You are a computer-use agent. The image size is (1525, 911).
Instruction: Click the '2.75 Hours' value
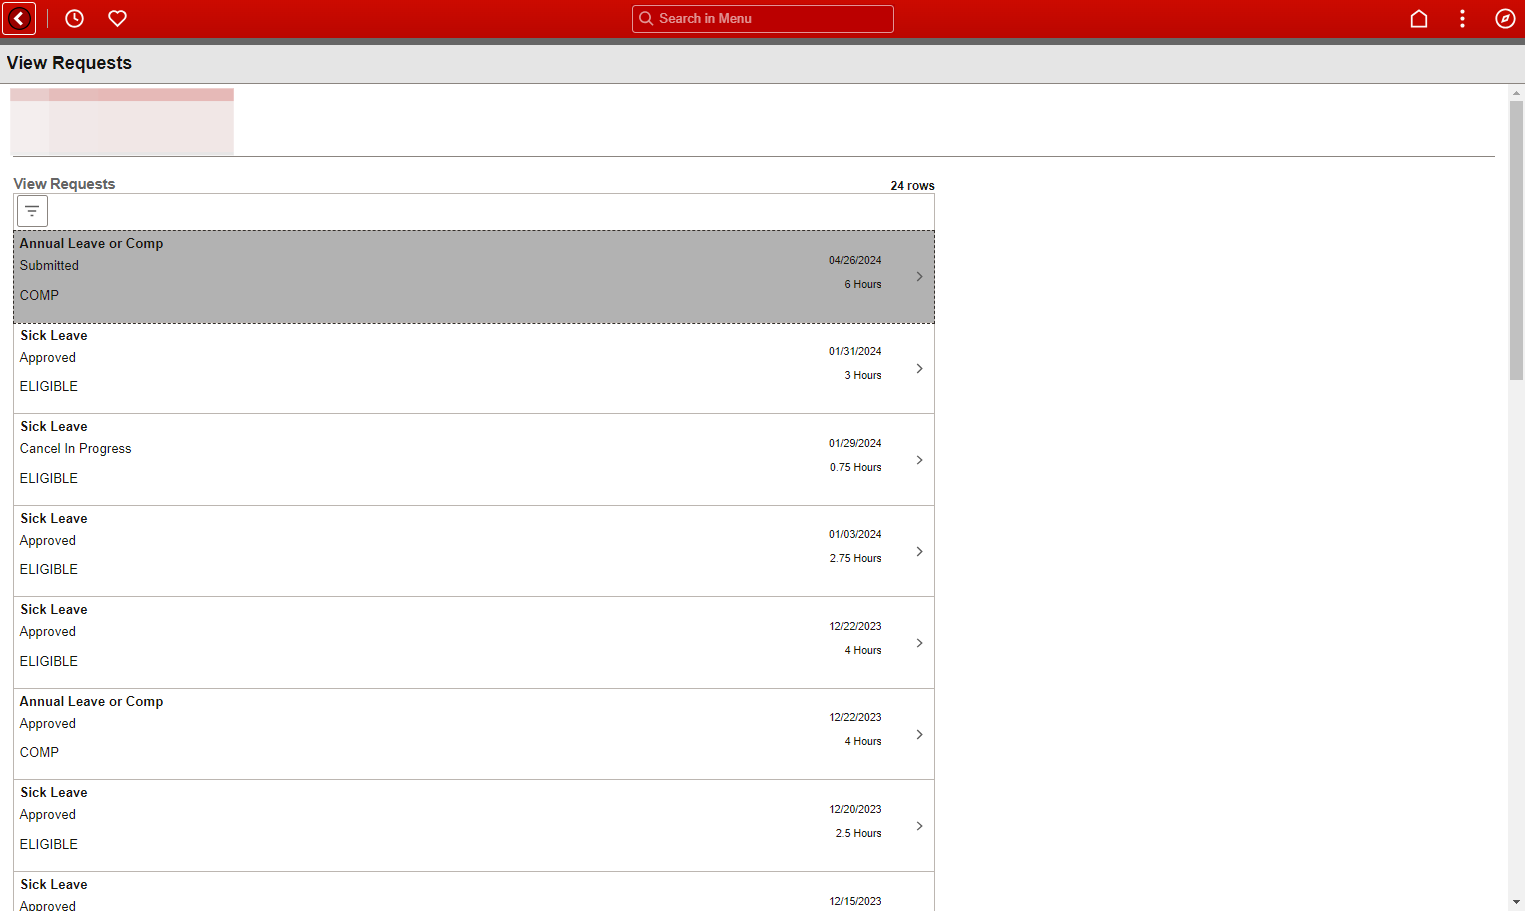[855, 558]
